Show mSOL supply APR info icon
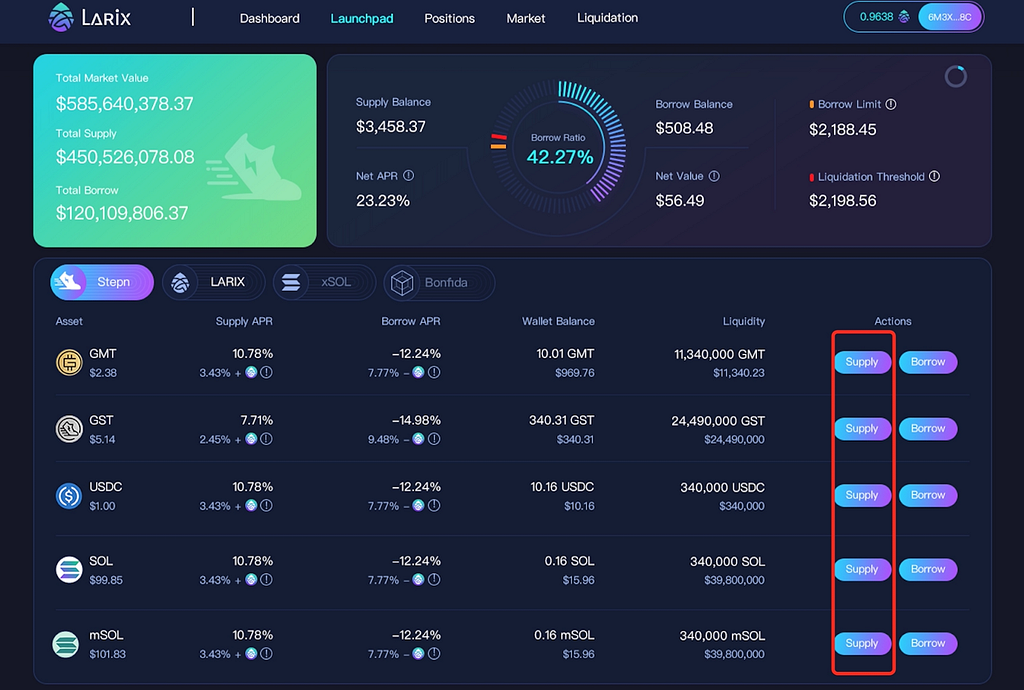Viewport: 1024px width, 690px height. coord(266,653)
